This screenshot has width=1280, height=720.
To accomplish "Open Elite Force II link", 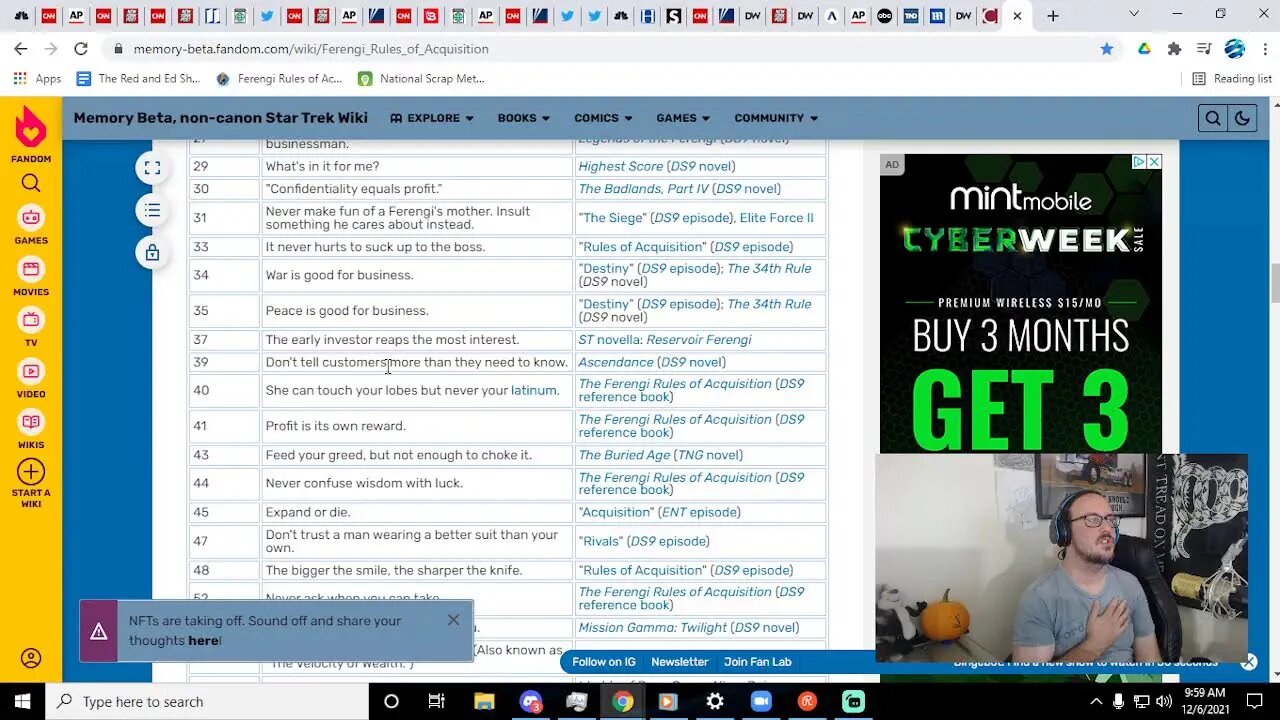I will pos(776,218).
